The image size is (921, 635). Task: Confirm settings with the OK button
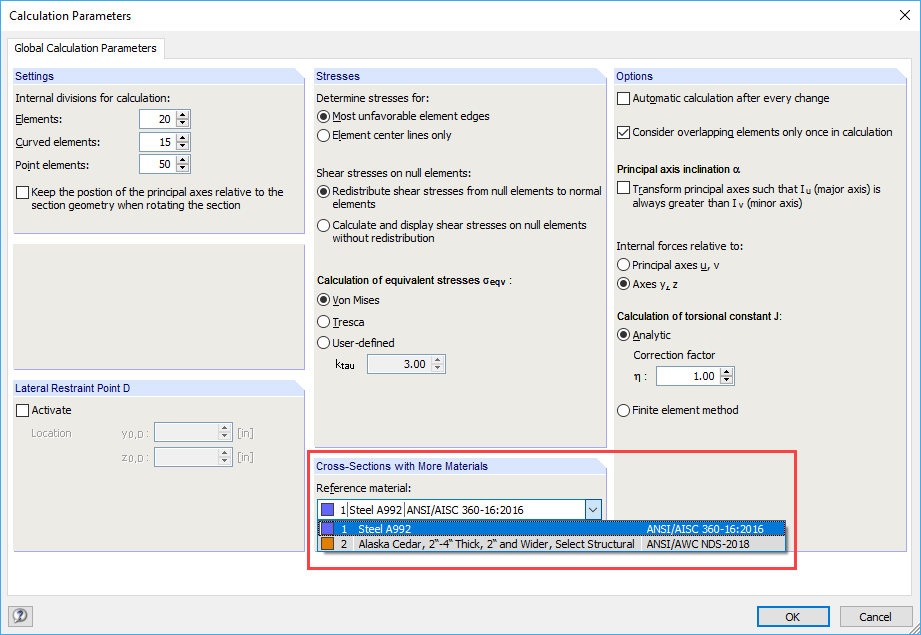coord(793,616)
